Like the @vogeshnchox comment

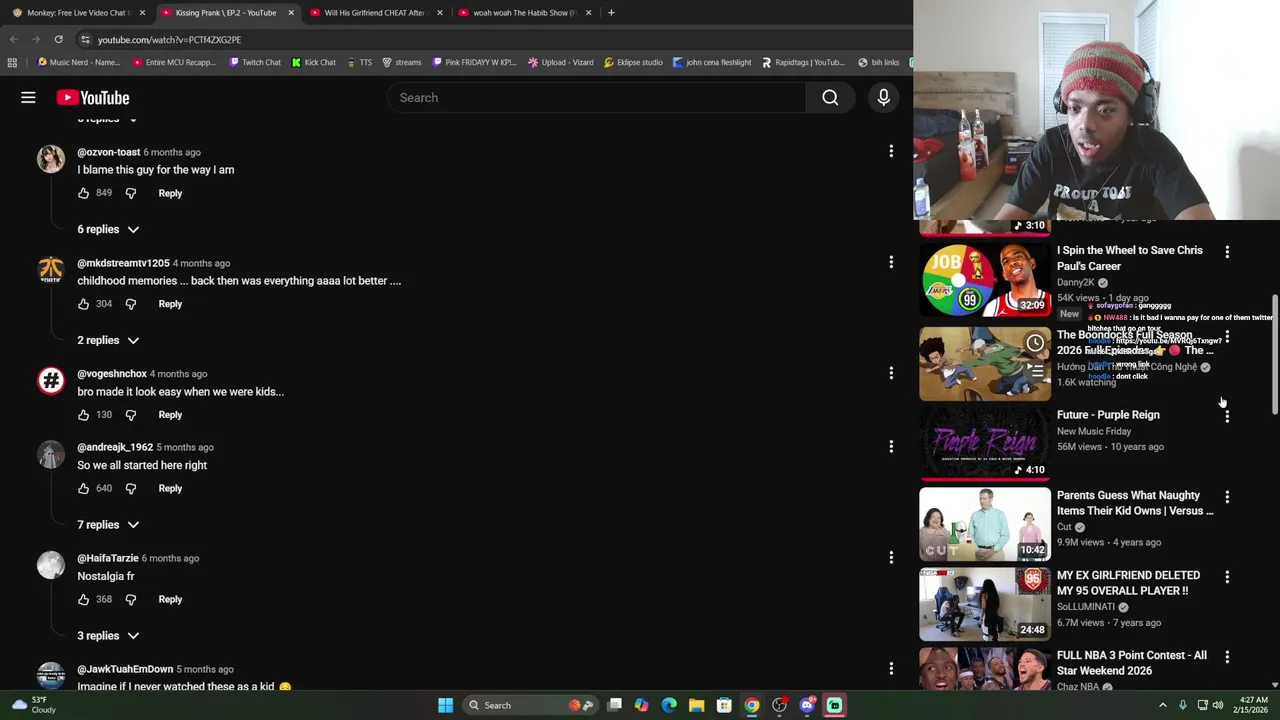coord(83,415)
